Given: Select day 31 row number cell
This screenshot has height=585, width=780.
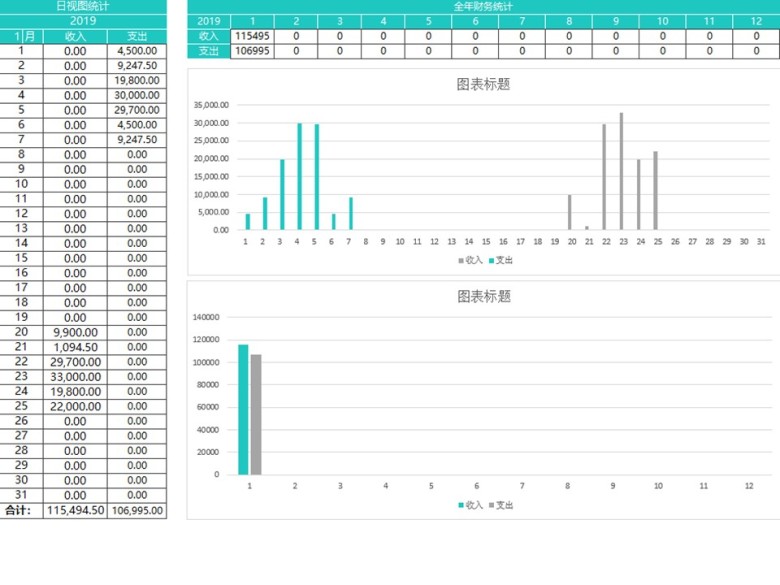Looking at the screenshot, I should (x=21, y=495).
